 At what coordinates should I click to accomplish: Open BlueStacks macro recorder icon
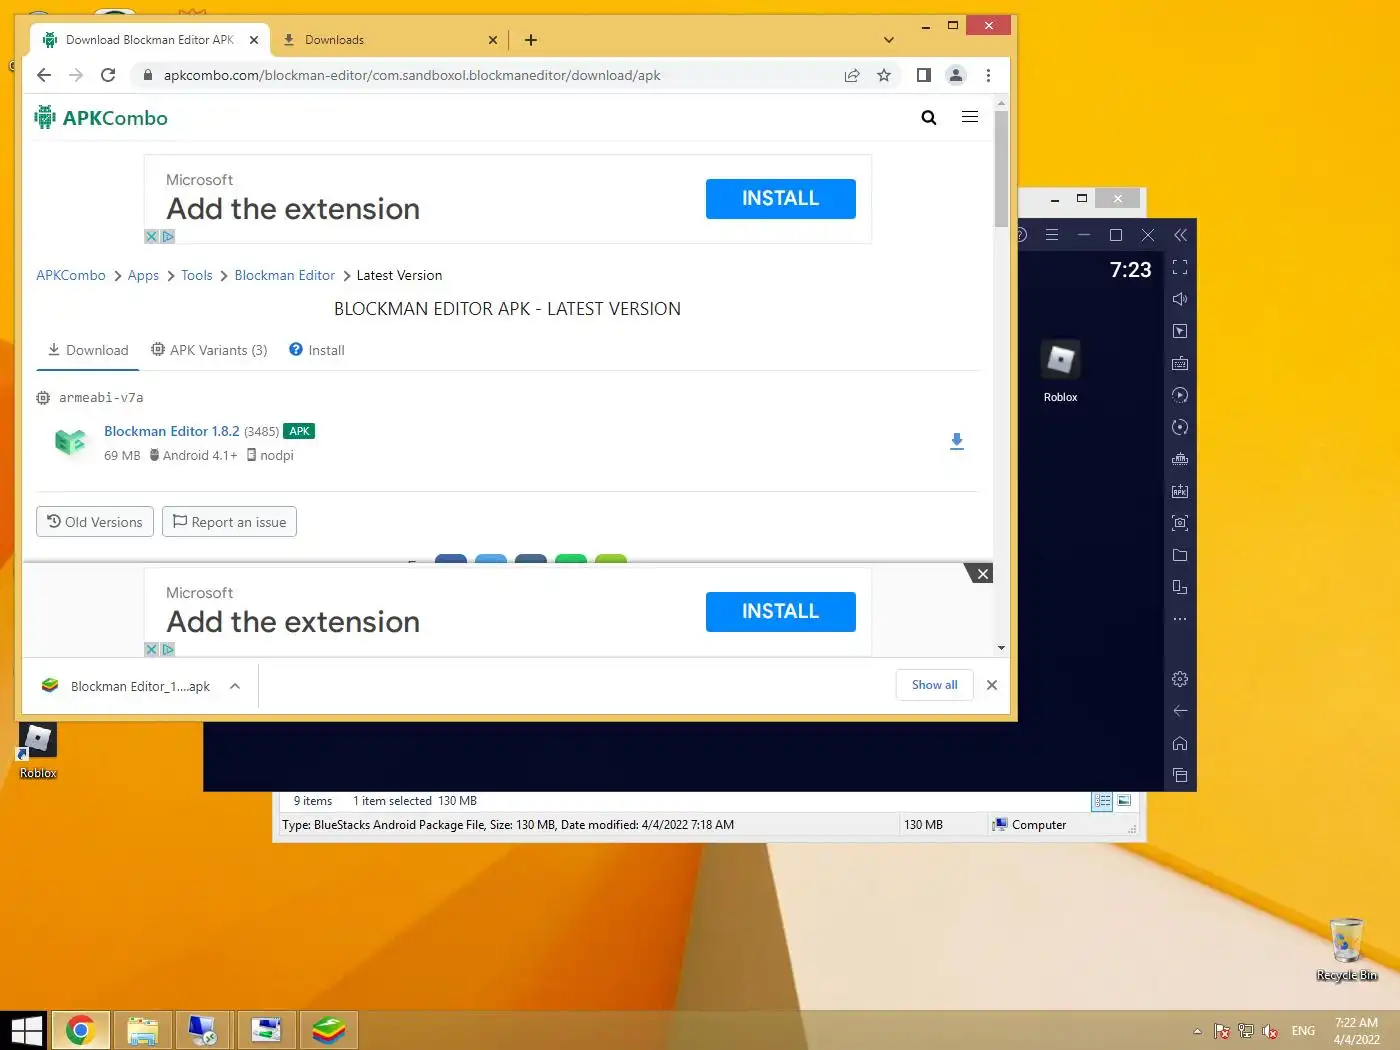point(1180,395)
